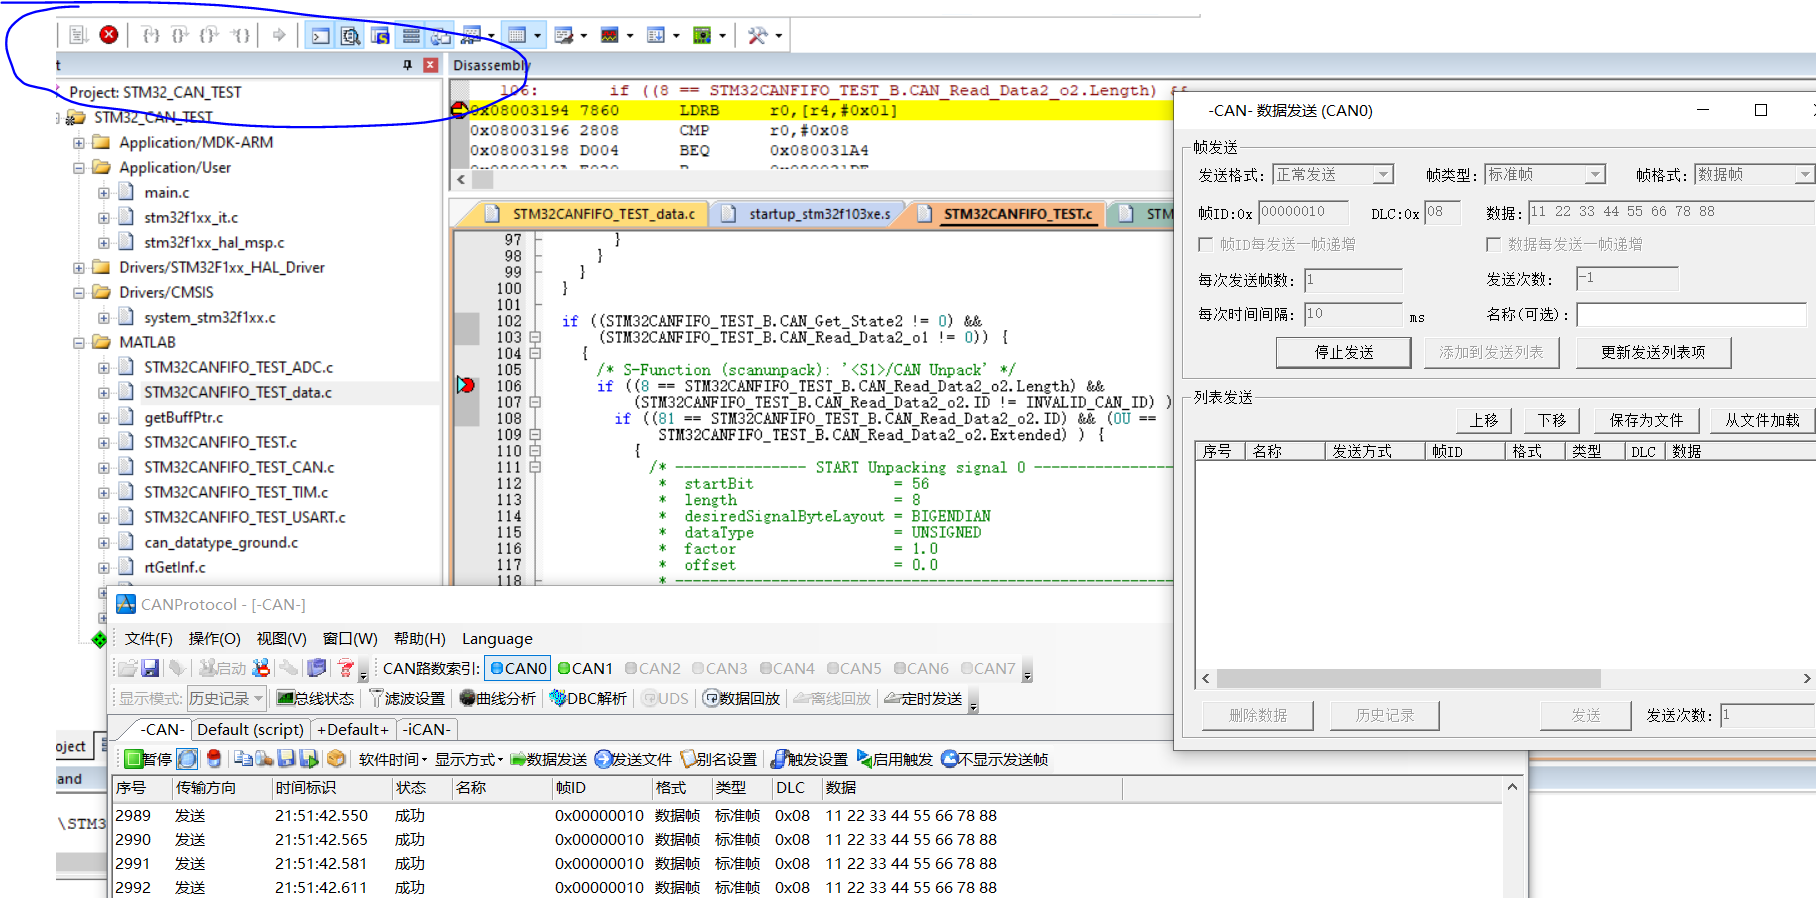1816x898 pixels.
Task: Open 别名设置 alias settings
Action: coord(719,759)
